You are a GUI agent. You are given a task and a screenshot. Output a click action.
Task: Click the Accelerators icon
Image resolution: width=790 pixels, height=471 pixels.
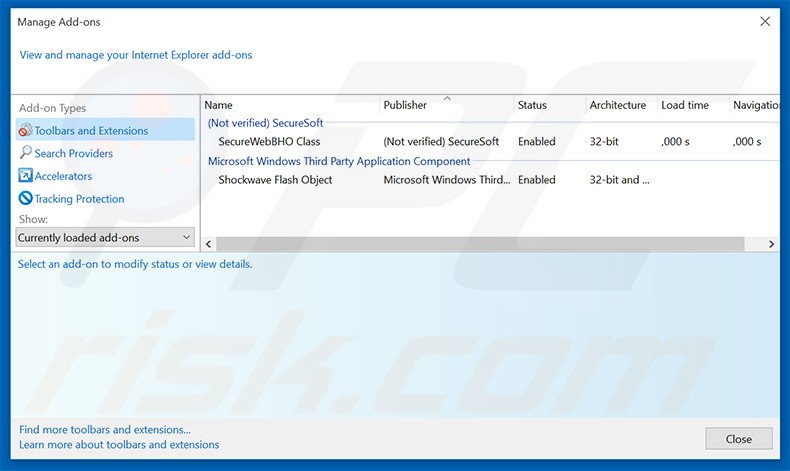tap(25, 176)
